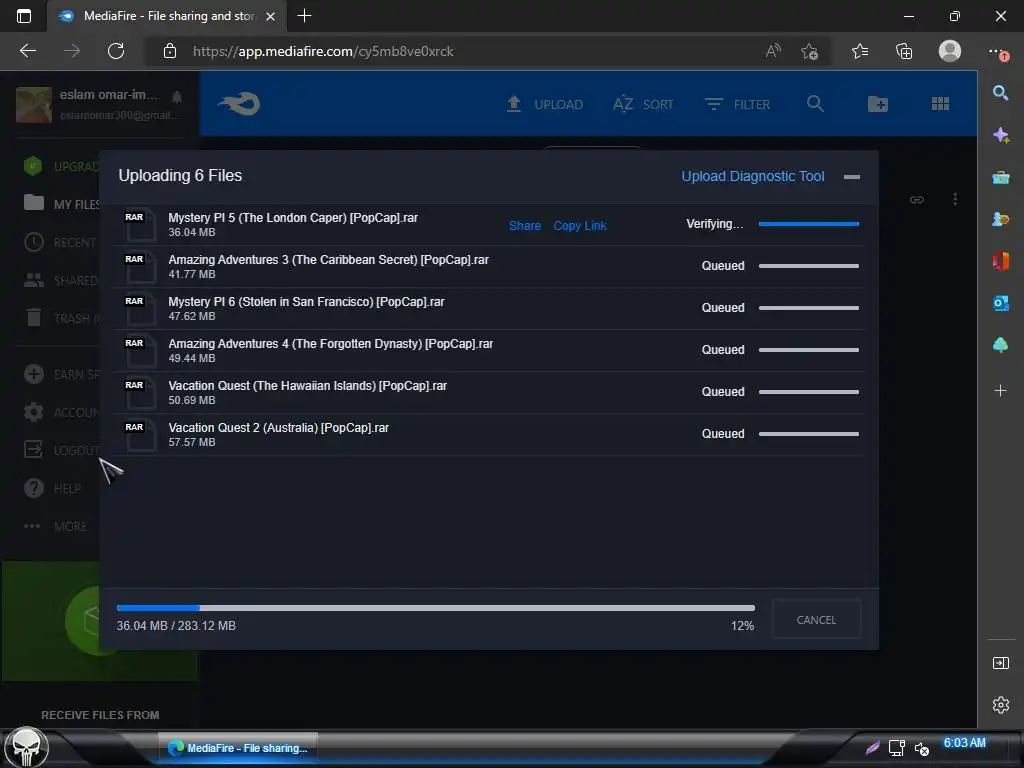Image resolution: width=1024 pixels, height=768 pixels.
Task: Click the UPLOAD toolbar button
Action: point(545,104)
